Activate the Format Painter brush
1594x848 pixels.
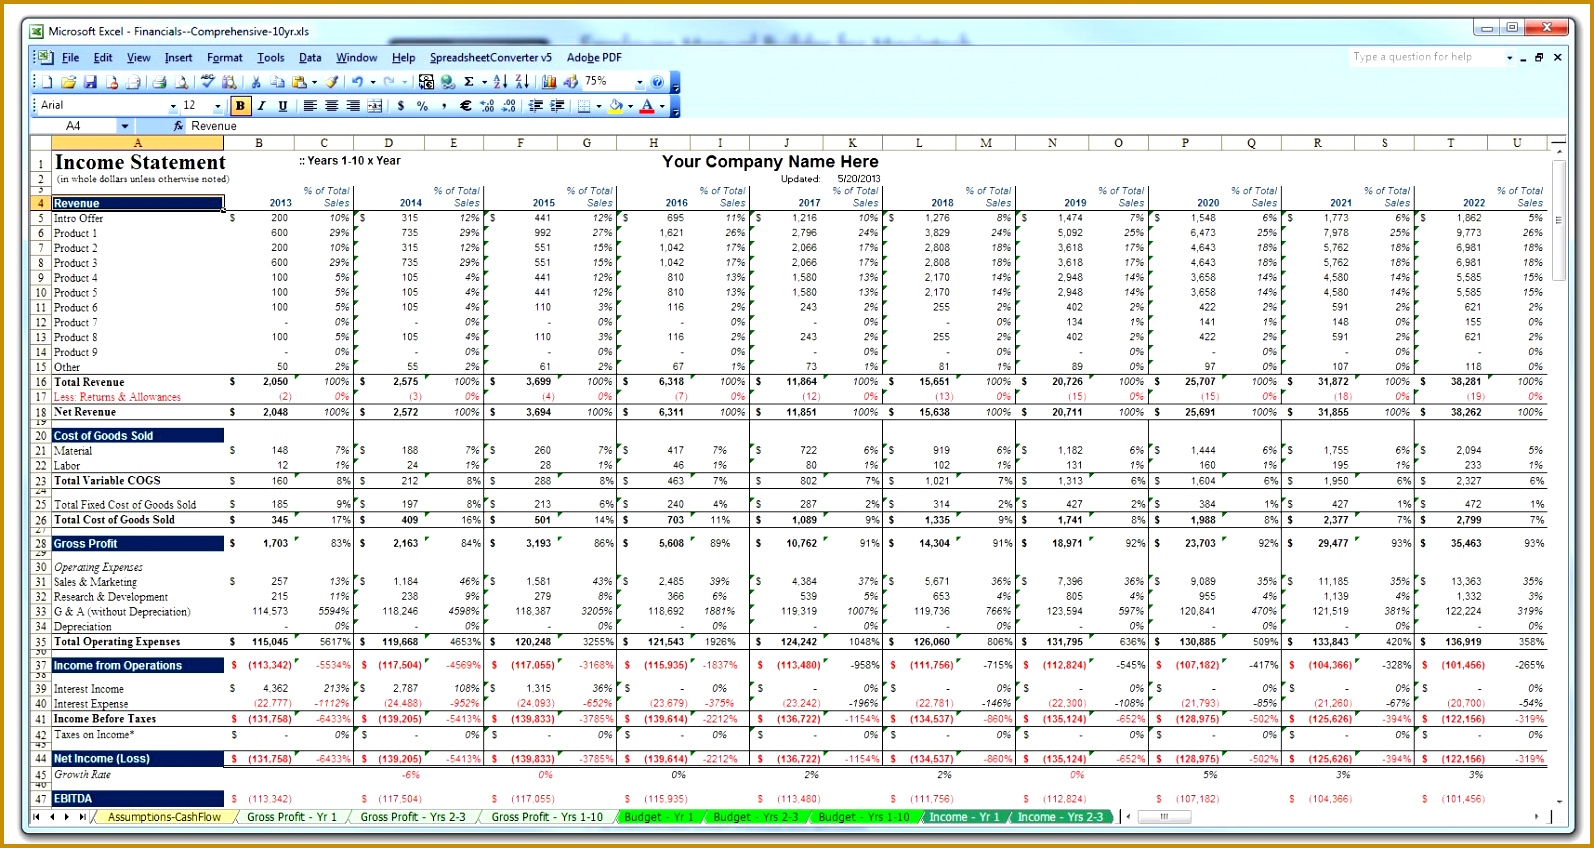click(332, 82)
